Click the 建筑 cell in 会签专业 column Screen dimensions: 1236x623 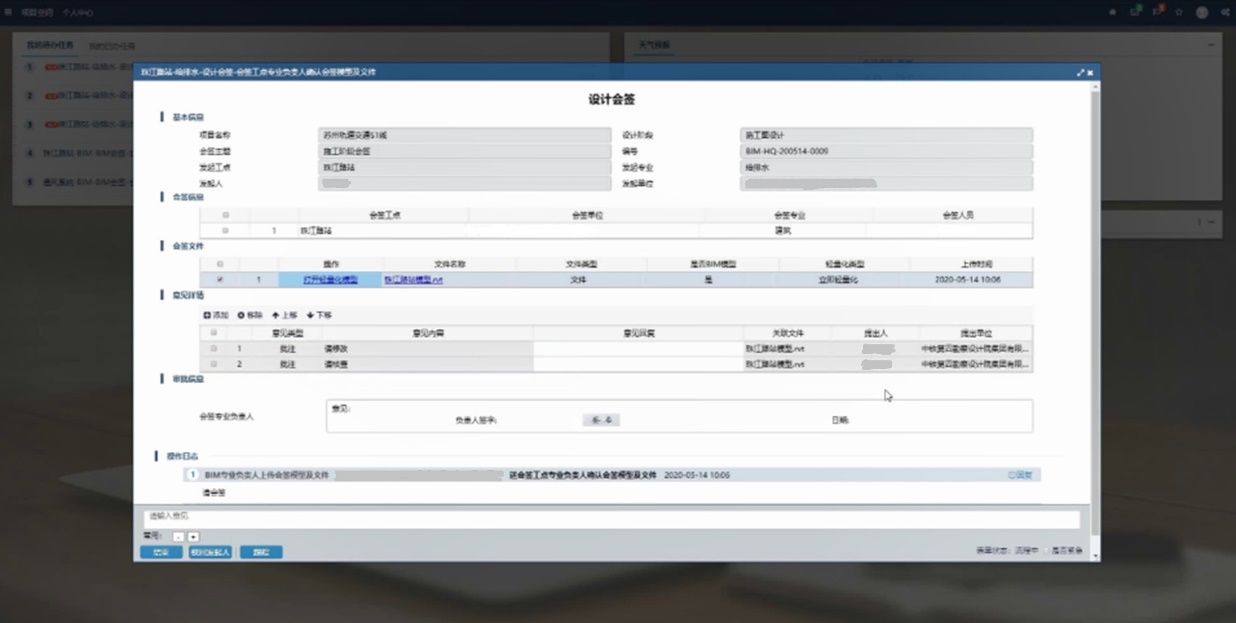[783, 230]
